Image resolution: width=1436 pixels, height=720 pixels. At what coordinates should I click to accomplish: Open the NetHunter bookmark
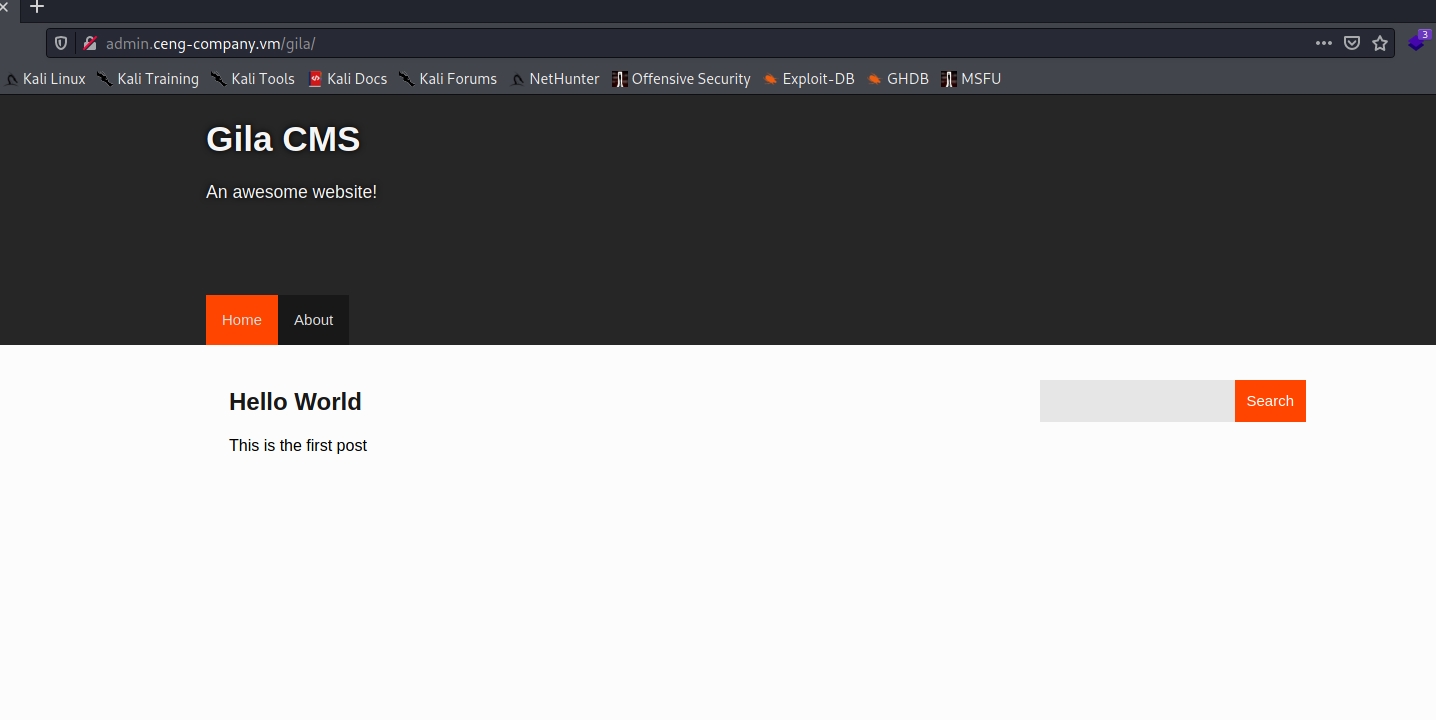555,79
